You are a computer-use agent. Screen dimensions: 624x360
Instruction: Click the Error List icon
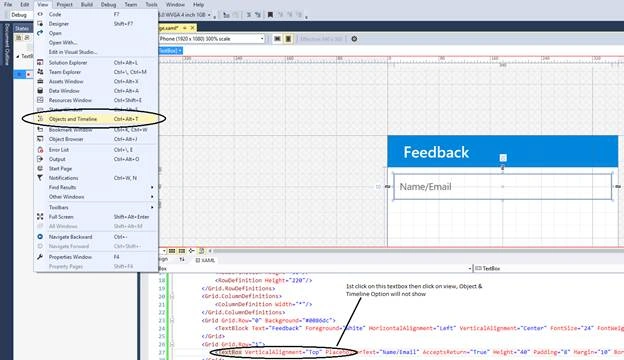click(40, 150)
